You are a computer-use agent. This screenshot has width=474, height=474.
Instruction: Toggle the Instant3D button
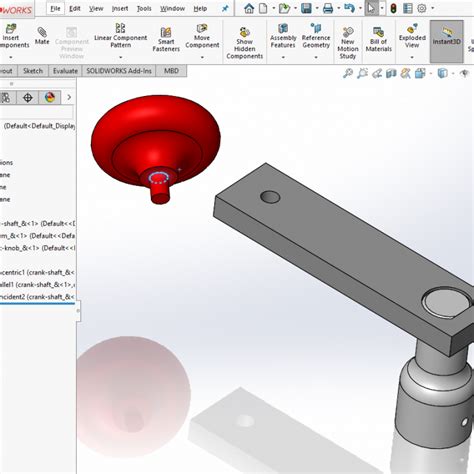(446, 41)
